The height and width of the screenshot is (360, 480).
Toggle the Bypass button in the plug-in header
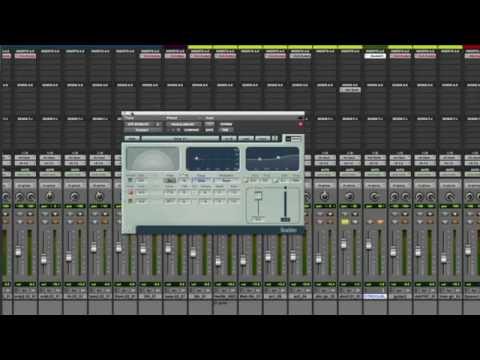coord(226,124)
